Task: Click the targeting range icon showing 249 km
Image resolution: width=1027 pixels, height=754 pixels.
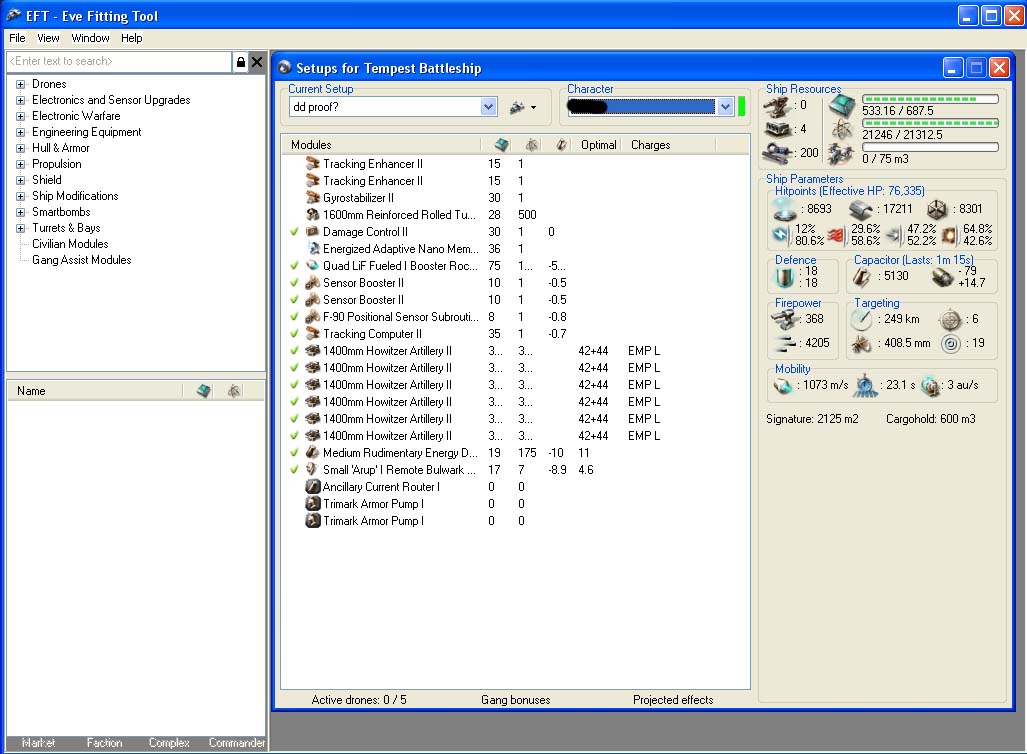Action: (x=861, y=320)
